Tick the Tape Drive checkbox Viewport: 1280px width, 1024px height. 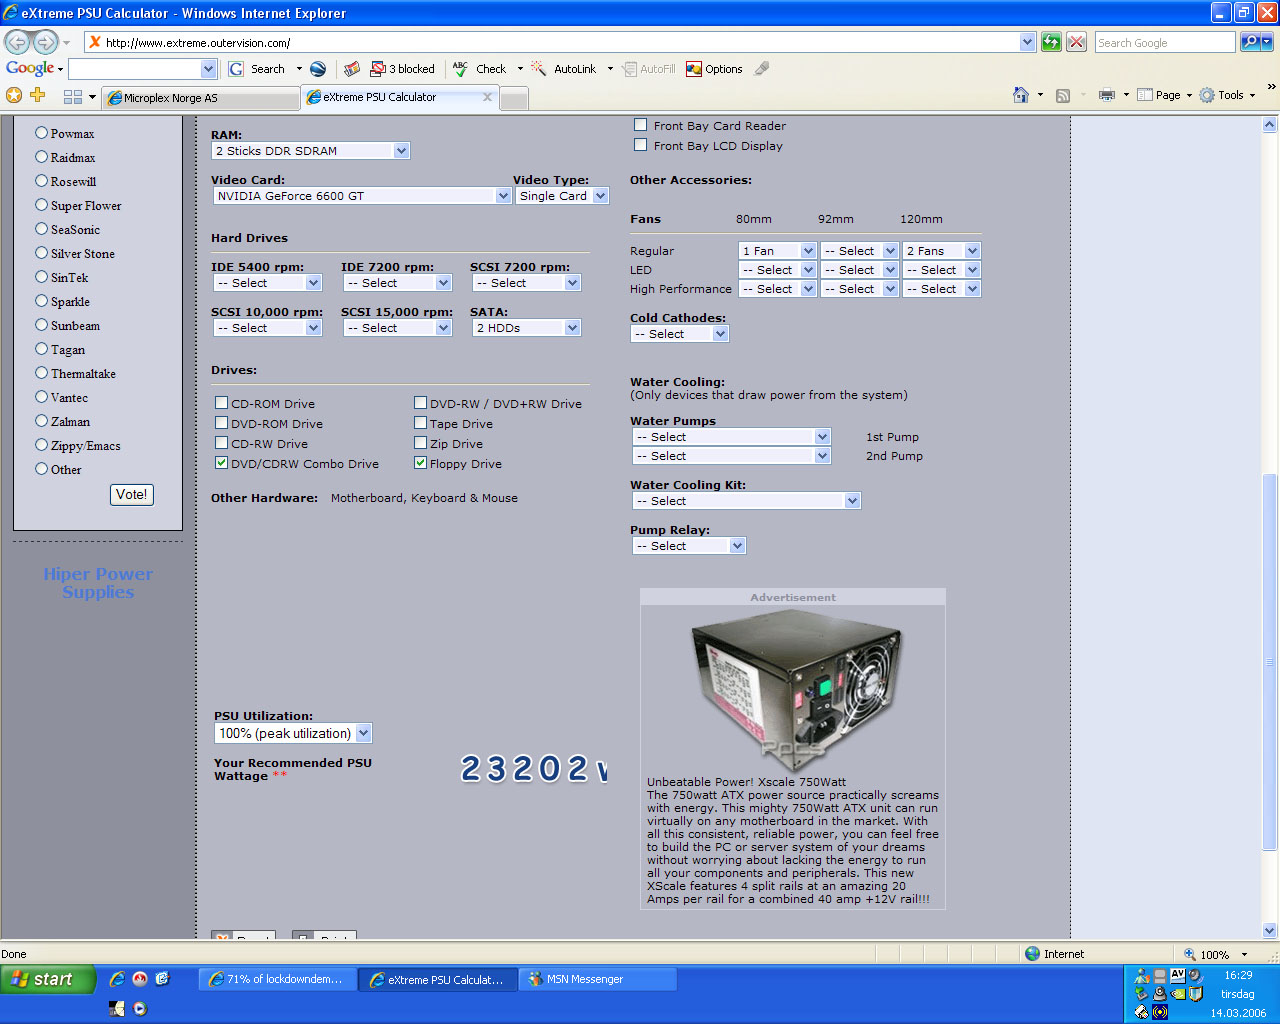coord(421,423)
